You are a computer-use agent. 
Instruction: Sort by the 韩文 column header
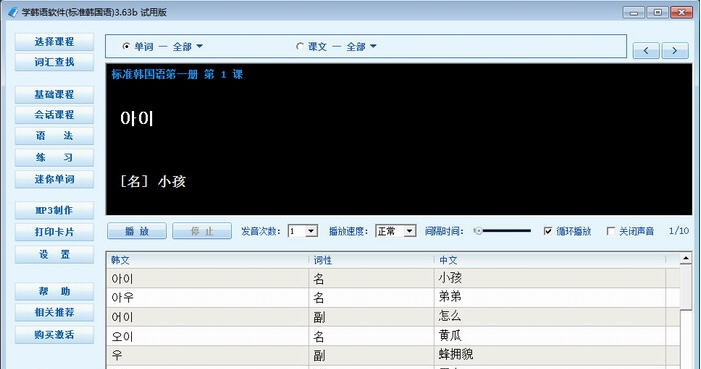[207, 260]
